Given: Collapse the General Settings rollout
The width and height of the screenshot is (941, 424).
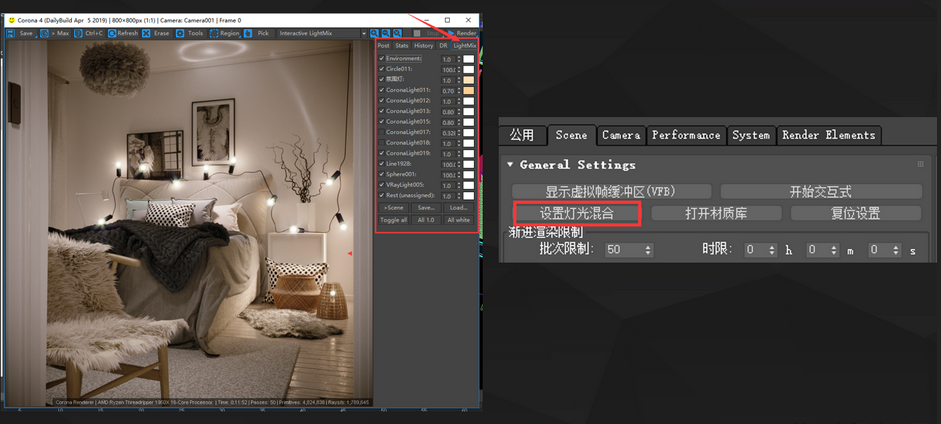Looking at the screenshot, I should (511, 165).
